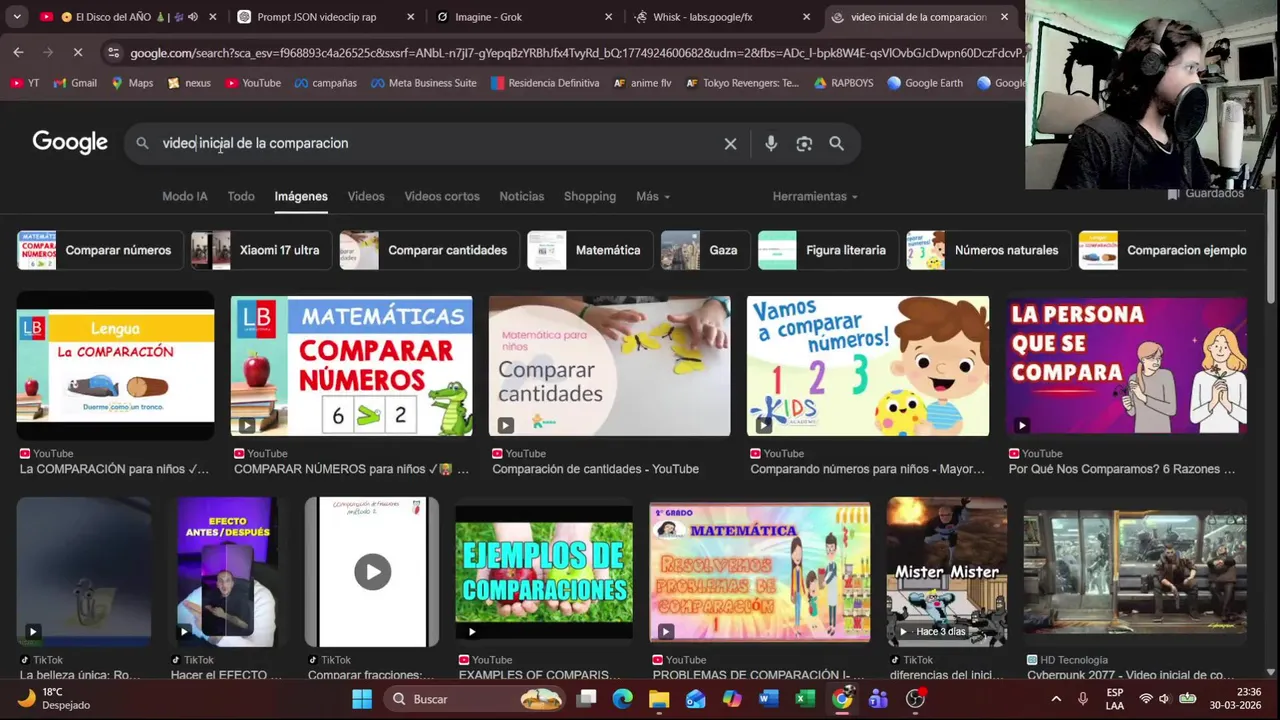Stop loading the page
Screen dimensions: 1280x720
click(78, 52)
